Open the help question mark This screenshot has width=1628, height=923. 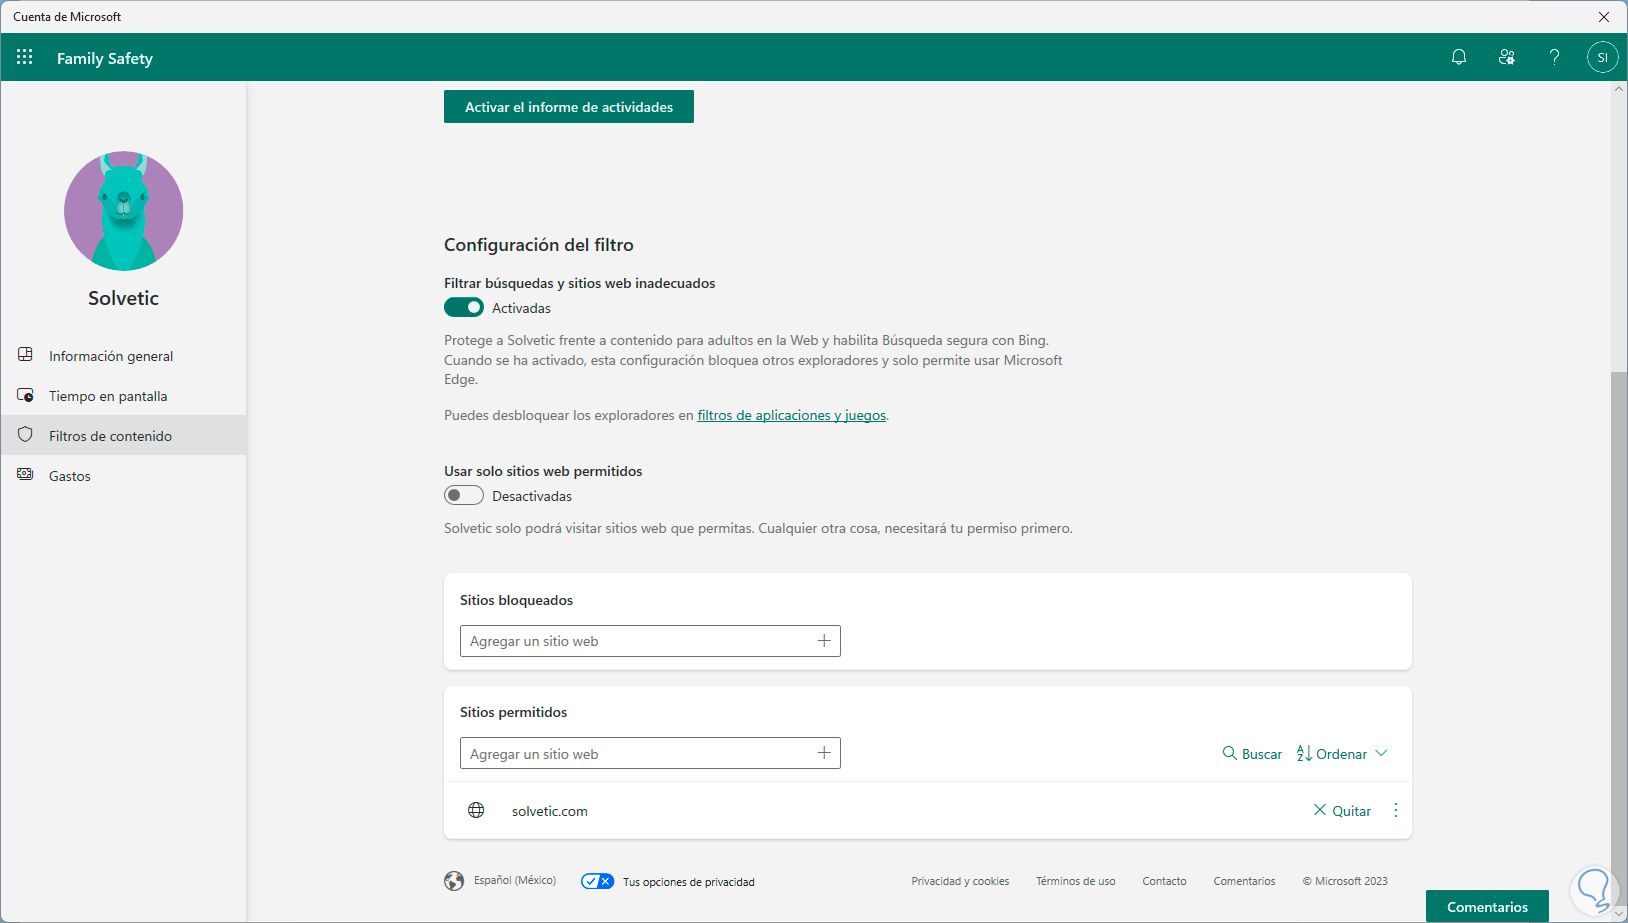1554,57
